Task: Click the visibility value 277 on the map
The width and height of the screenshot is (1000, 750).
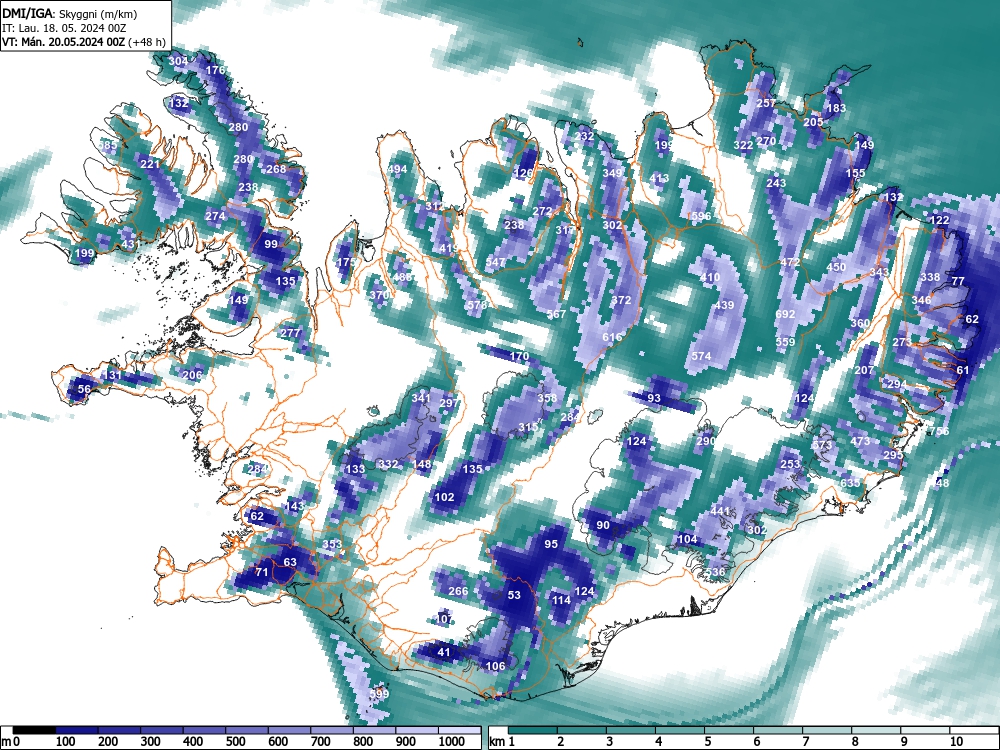Action: [x=290, y=333]
